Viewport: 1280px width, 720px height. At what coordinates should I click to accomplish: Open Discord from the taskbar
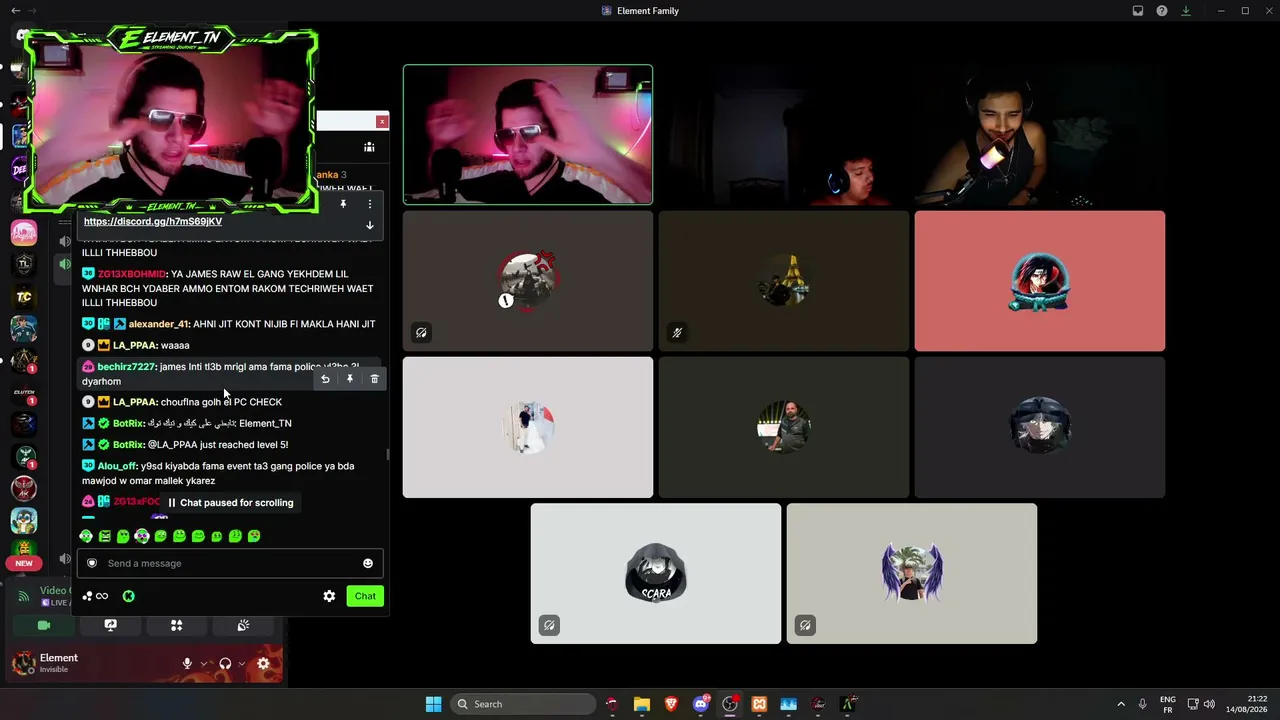[701, 704]
